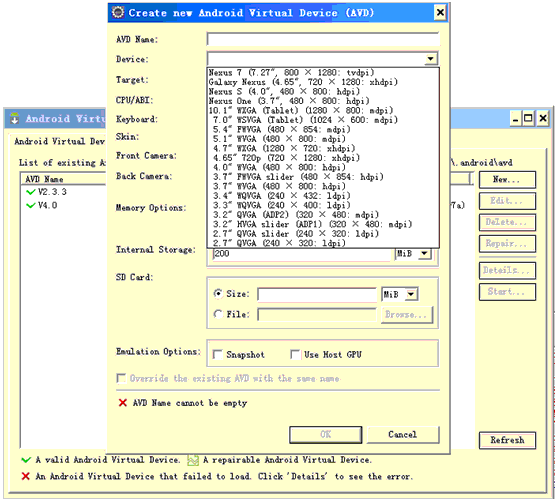The image size is (557, 501).
Task: Open Internal Storage MiB unit dropdown
Action: tap(424, 253)
